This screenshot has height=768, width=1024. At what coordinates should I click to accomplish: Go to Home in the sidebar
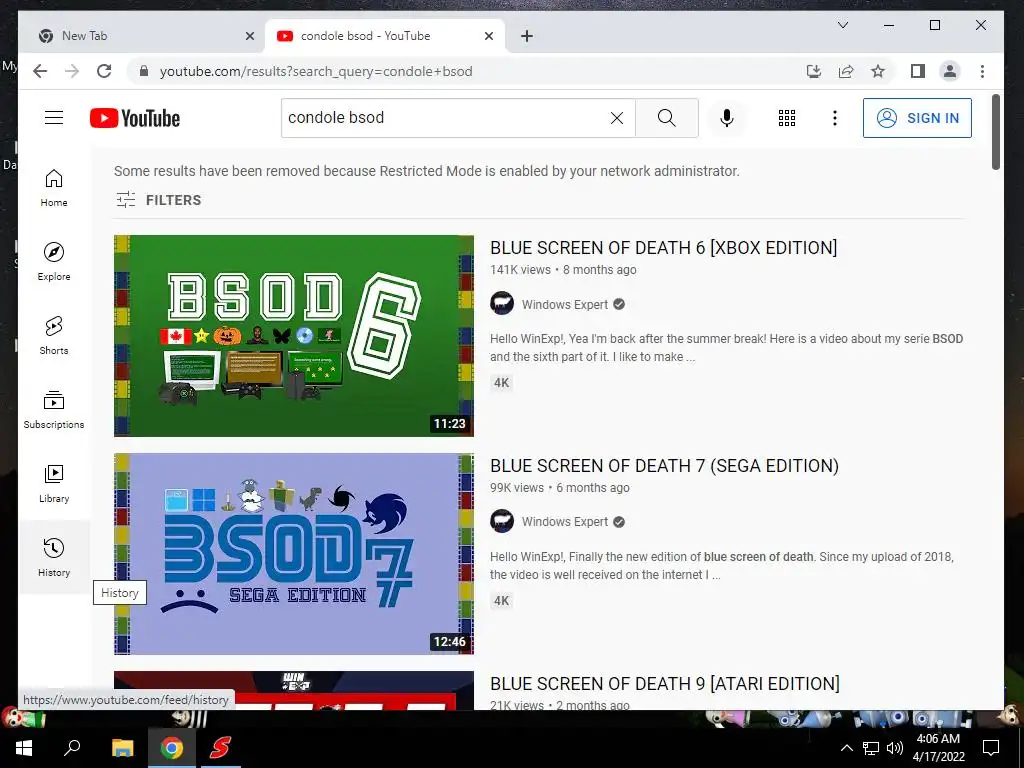(54, 188)
